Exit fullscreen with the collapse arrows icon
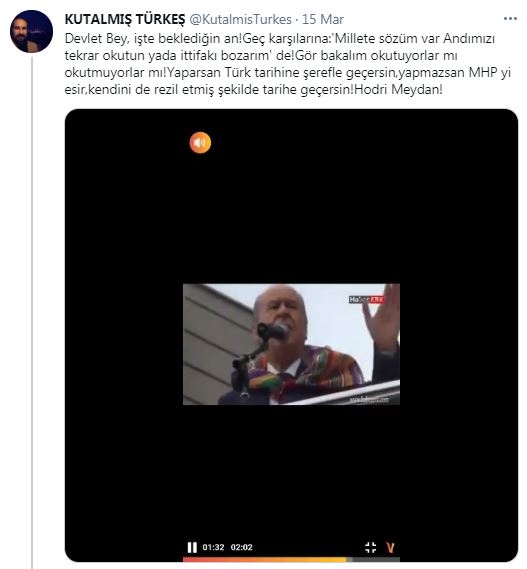Screen dimensions: 527x569 [x=370, y=547]
